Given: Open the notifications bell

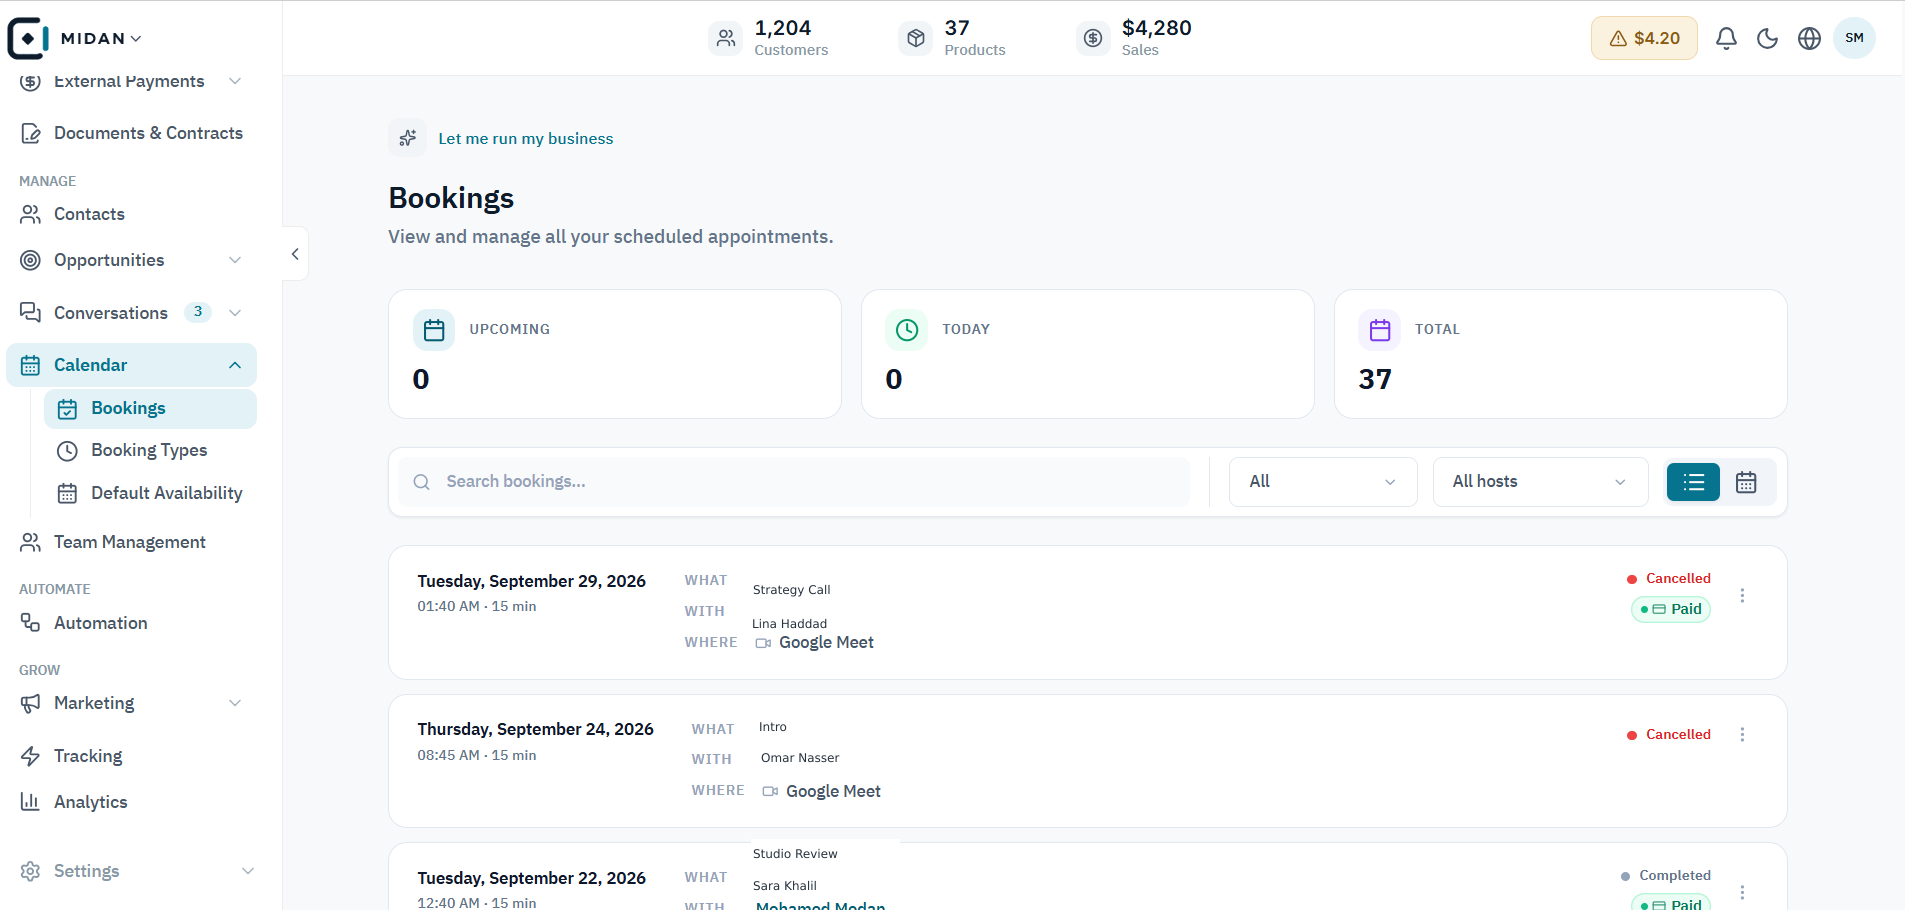Looking at the screenshot, I should pos(1726,38).
